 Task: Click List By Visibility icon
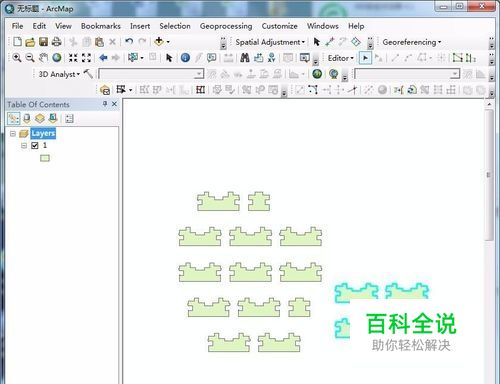point(40,118)
